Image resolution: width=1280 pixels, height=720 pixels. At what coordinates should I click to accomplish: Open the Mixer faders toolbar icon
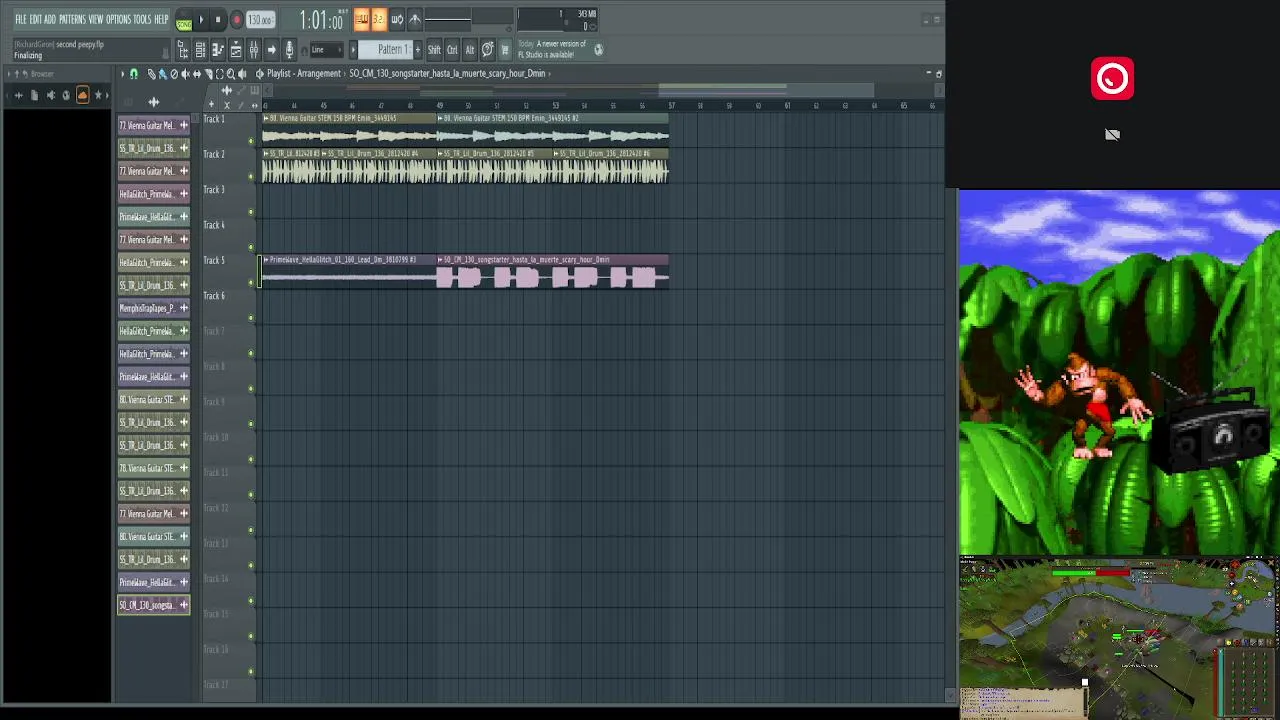pyautogui.click(x=254, y=49)
